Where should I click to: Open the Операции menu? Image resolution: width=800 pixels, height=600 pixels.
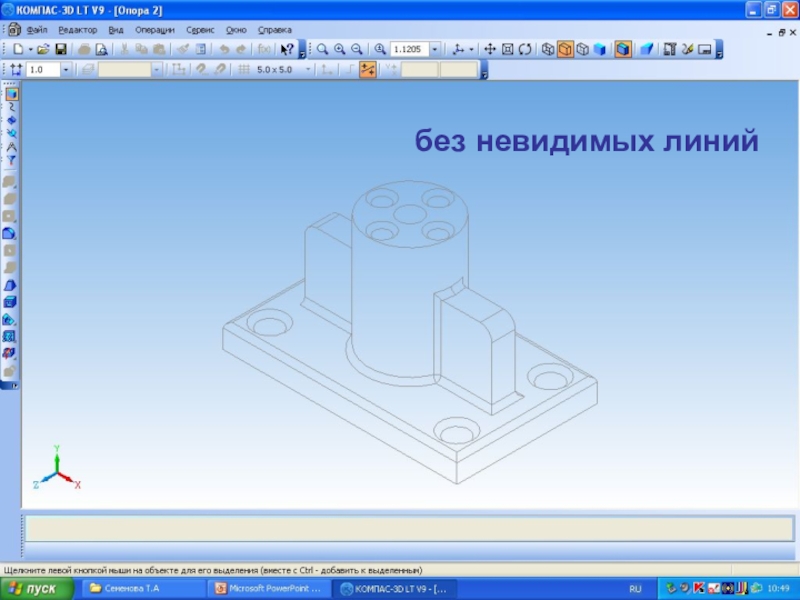tap(154, 30)
